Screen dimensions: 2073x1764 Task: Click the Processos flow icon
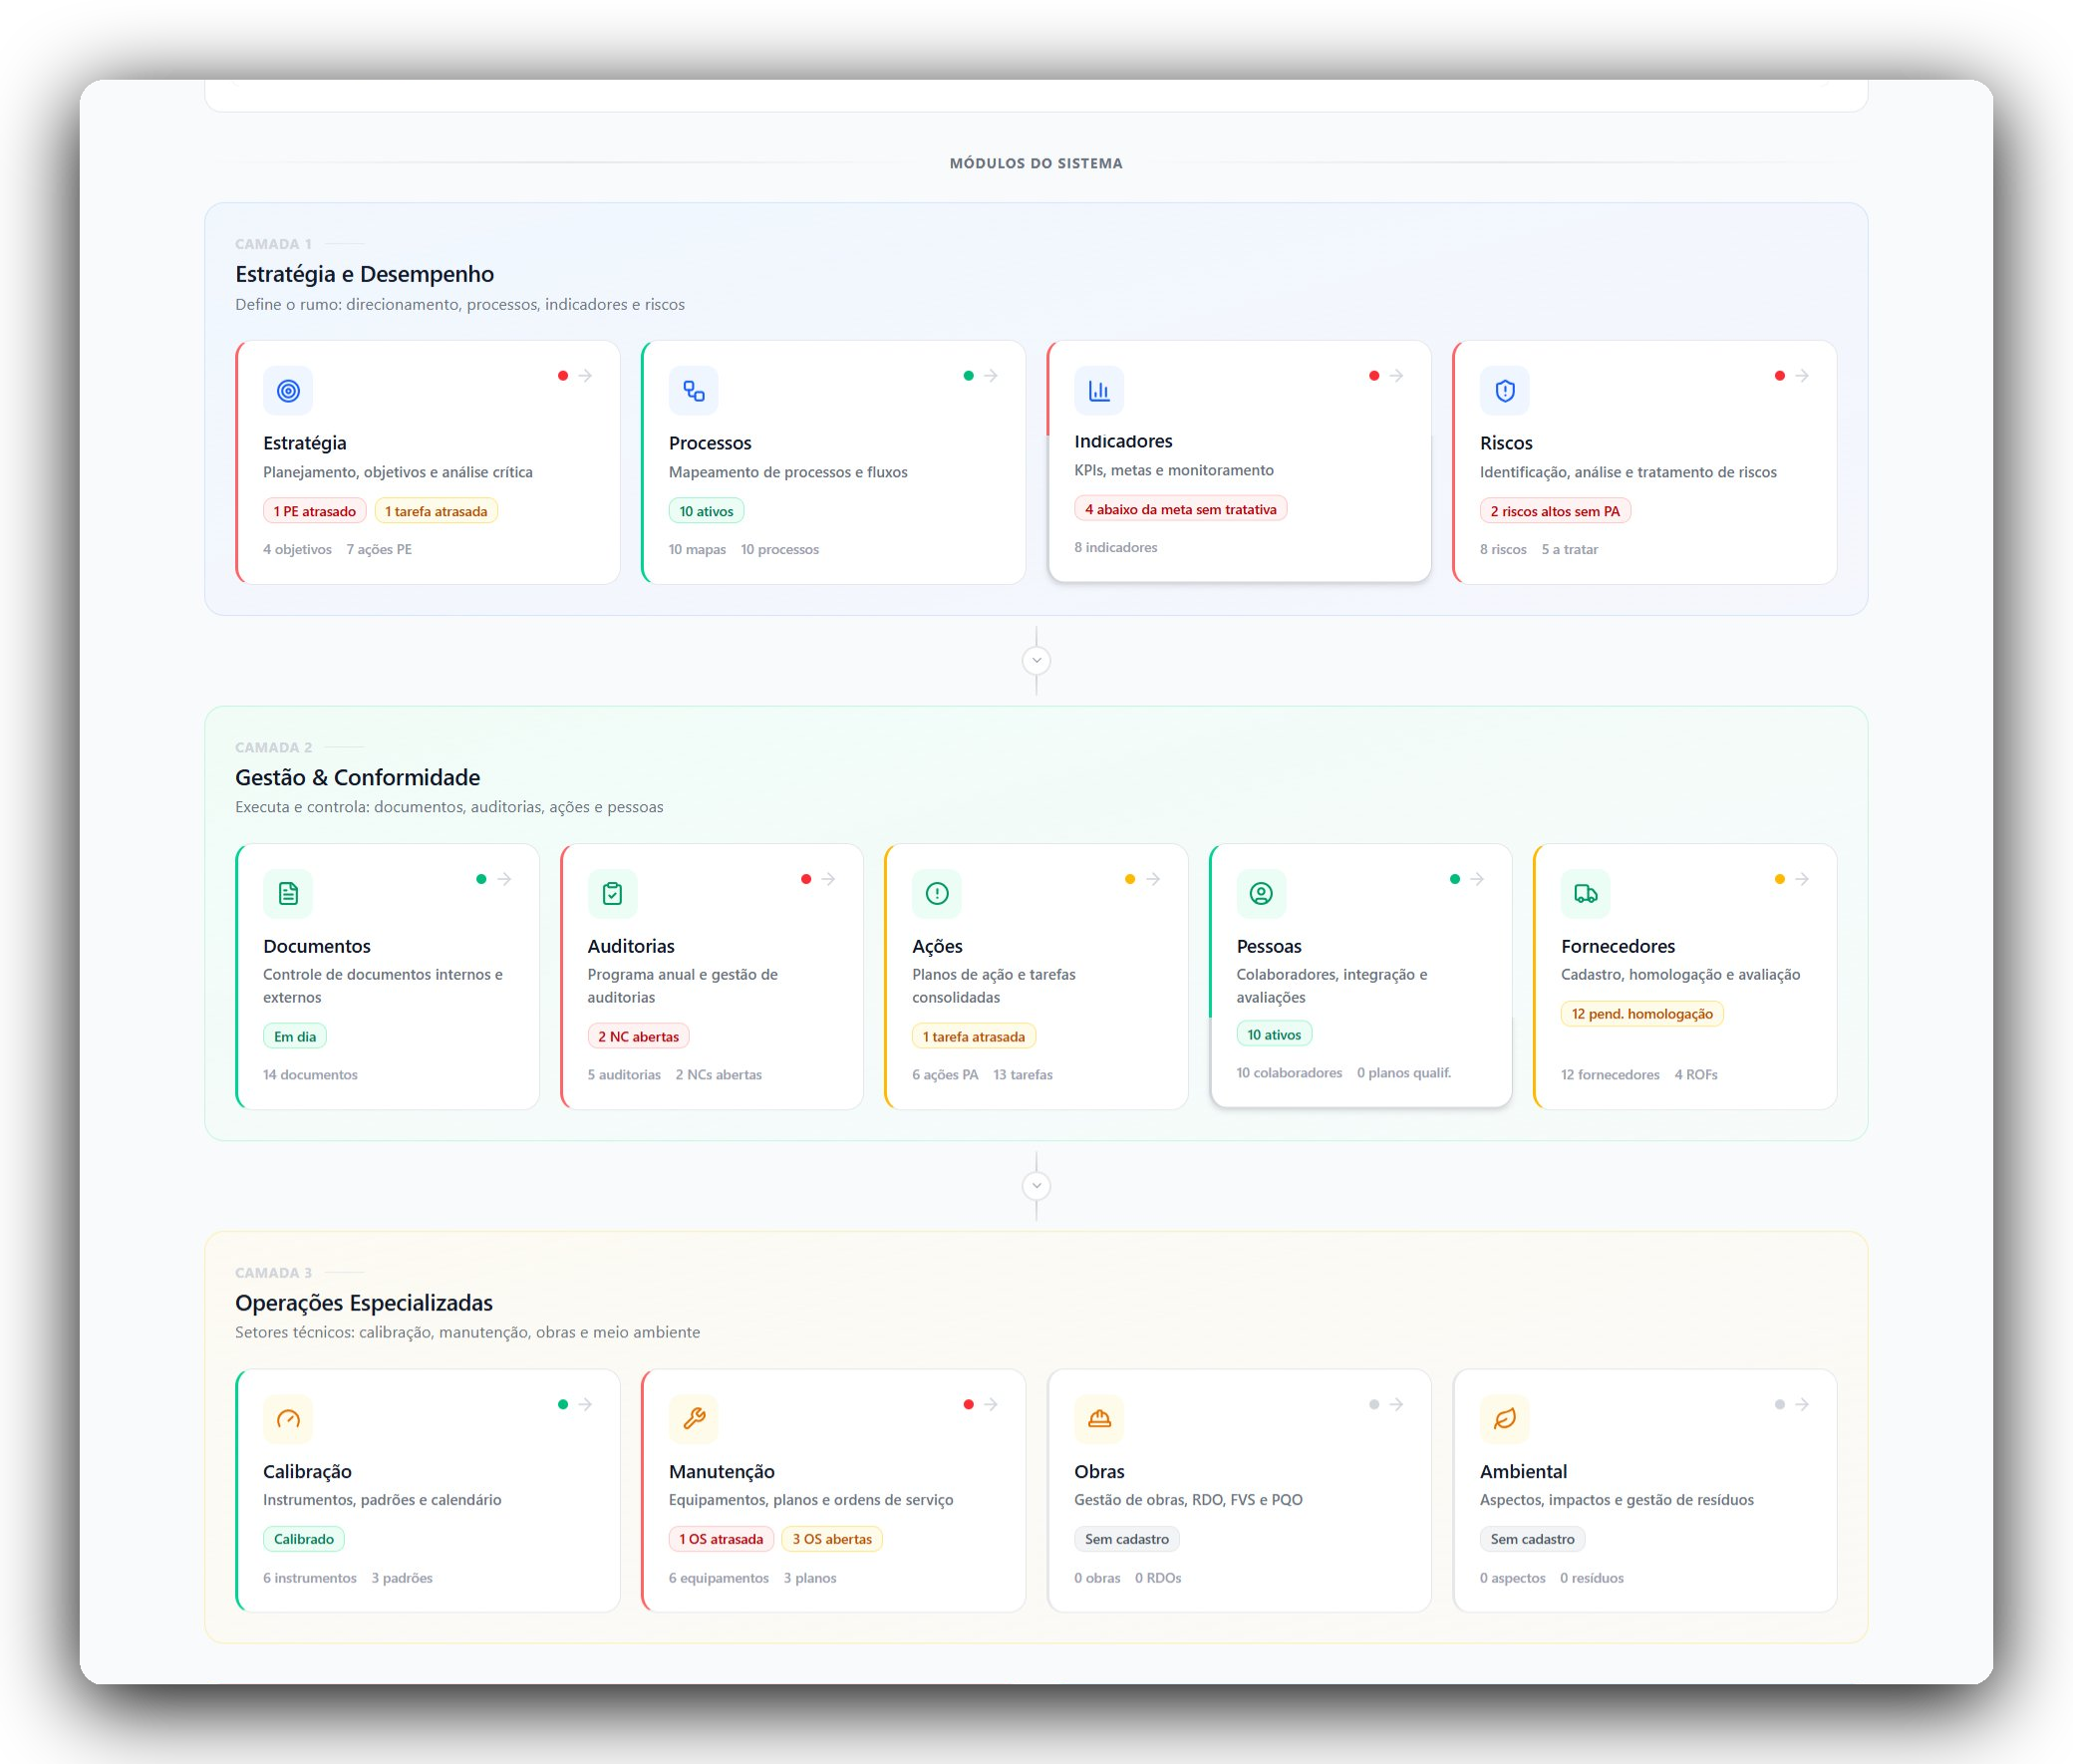(x=693, y=391)
